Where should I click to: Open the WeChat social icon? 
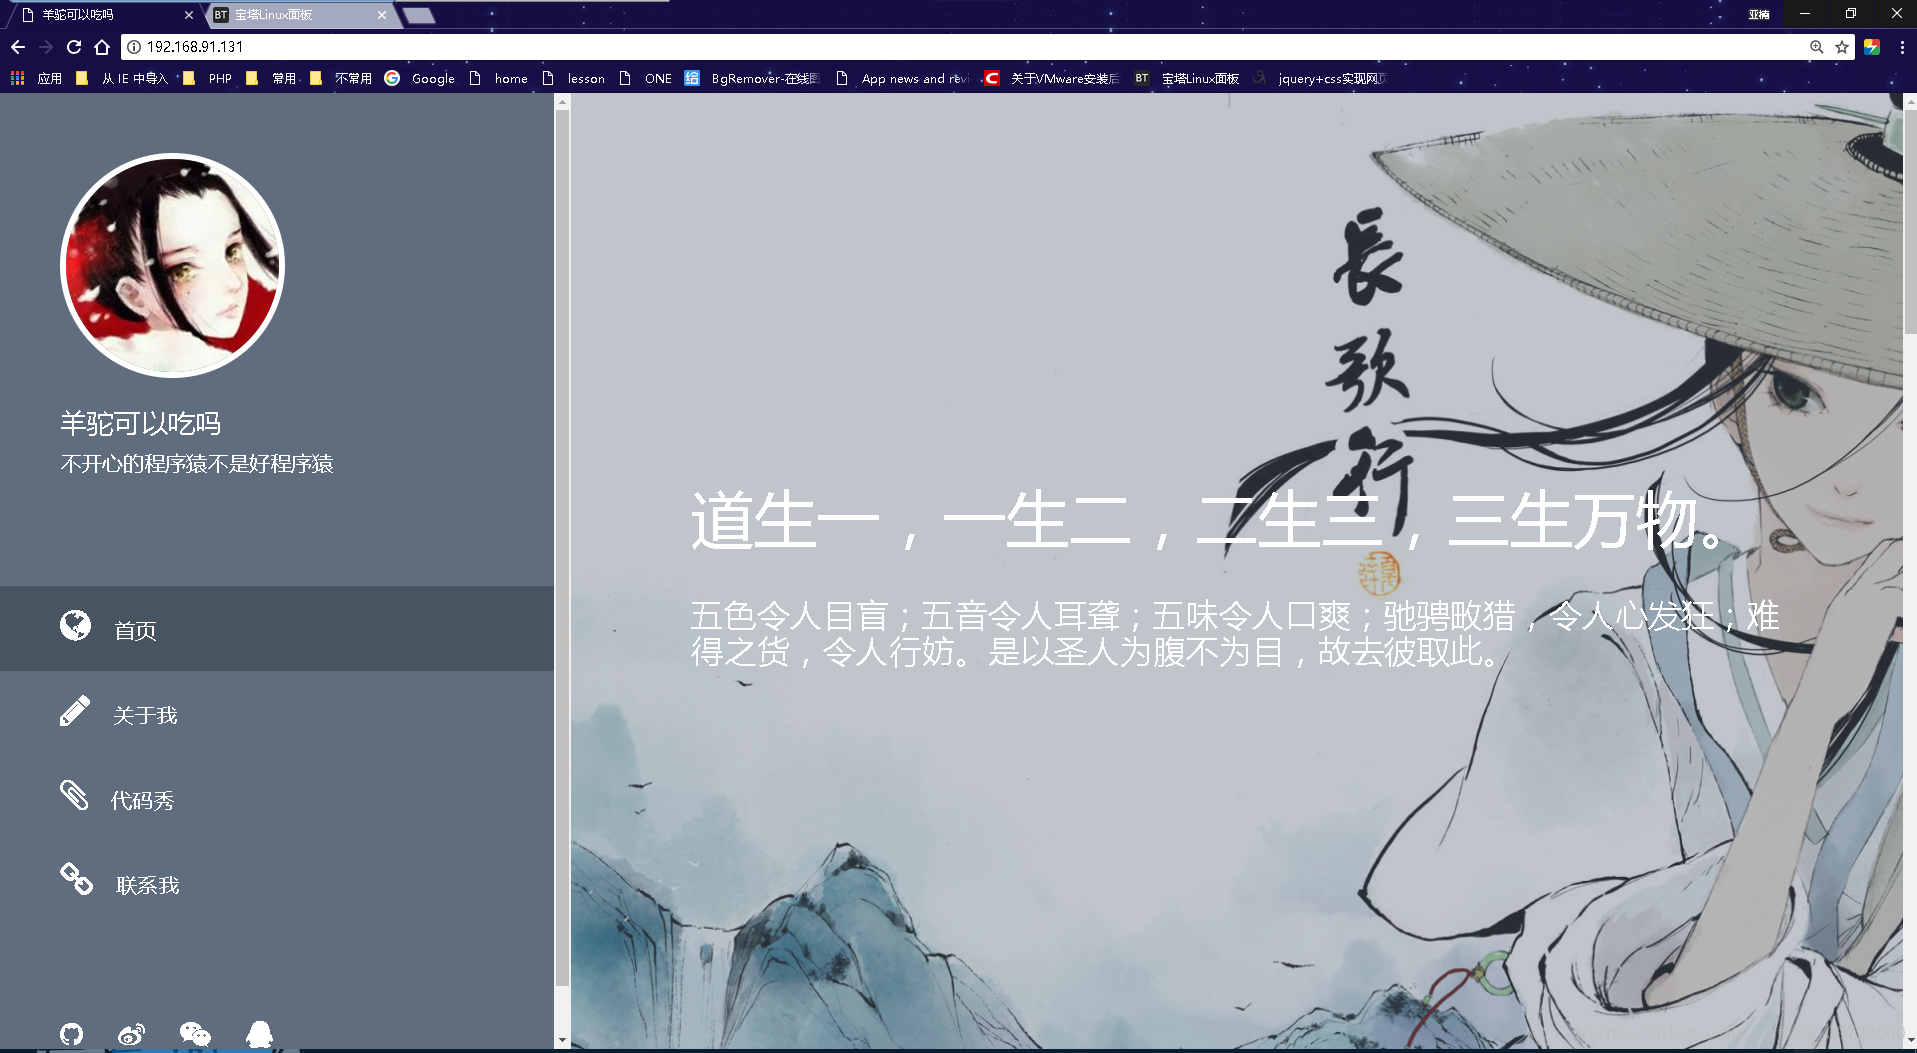[195, 1034]
